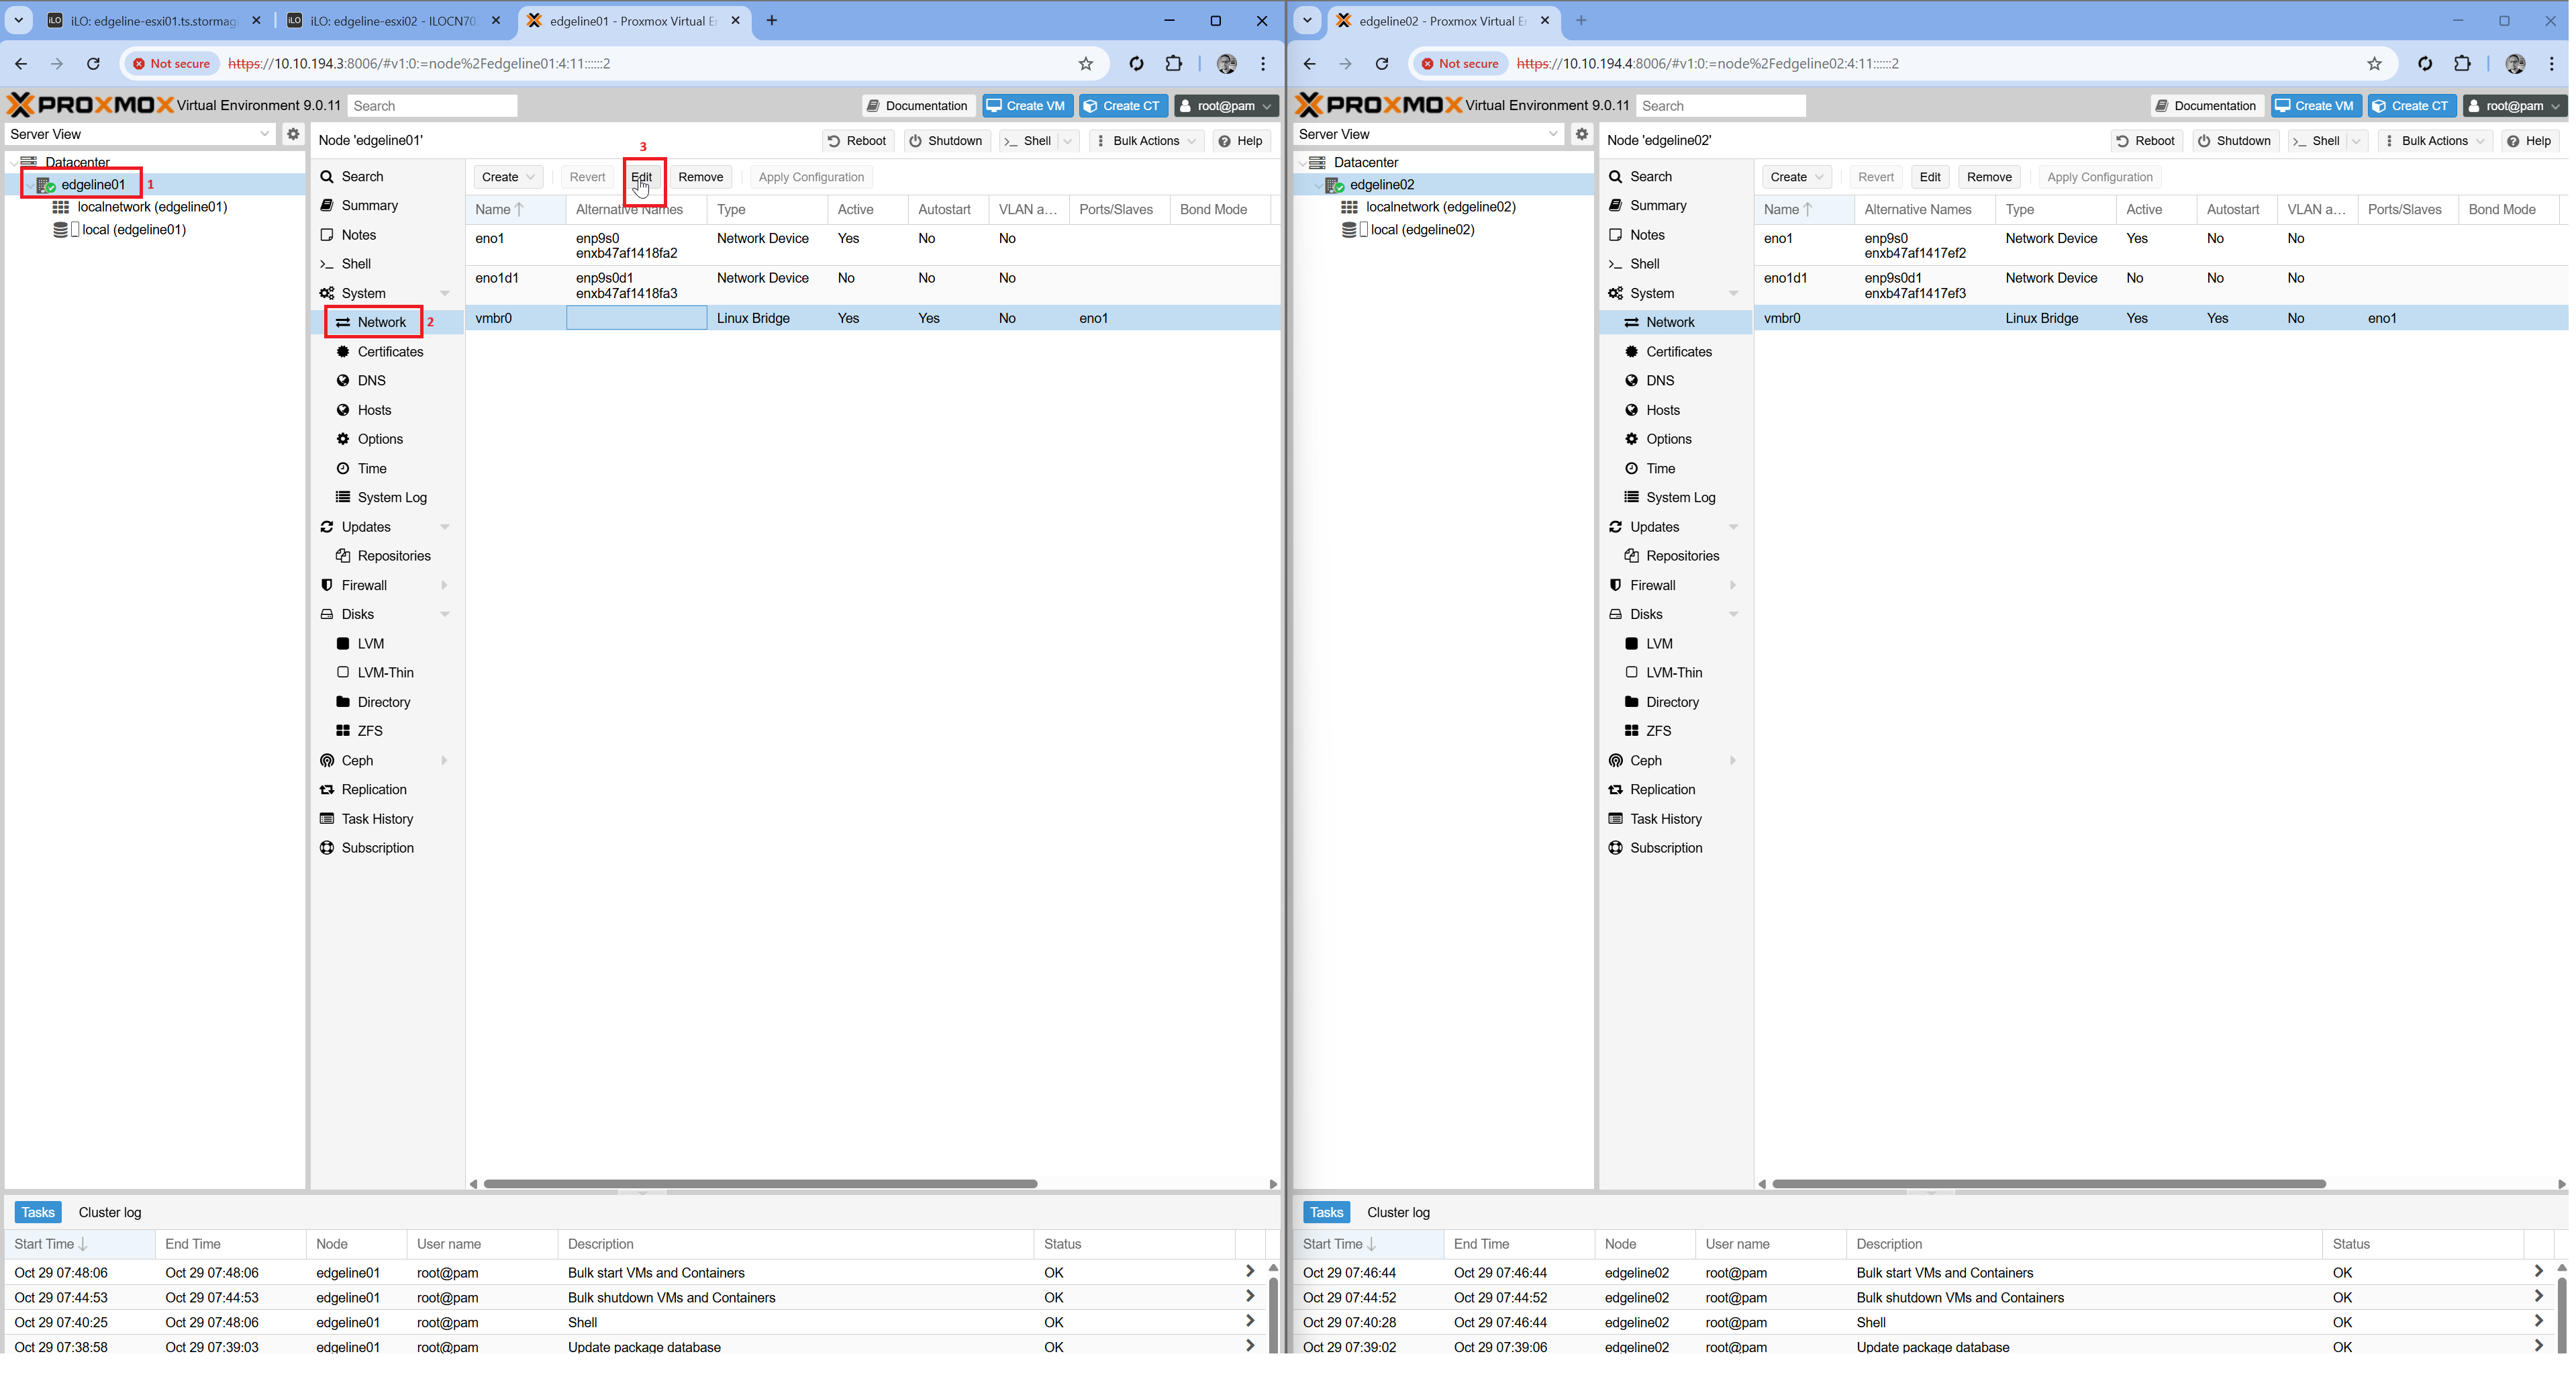Viewport: 2576px width, 1385px height.
Task: Click Help button for node edgeline01
Action: click(x=1241, y=141)
